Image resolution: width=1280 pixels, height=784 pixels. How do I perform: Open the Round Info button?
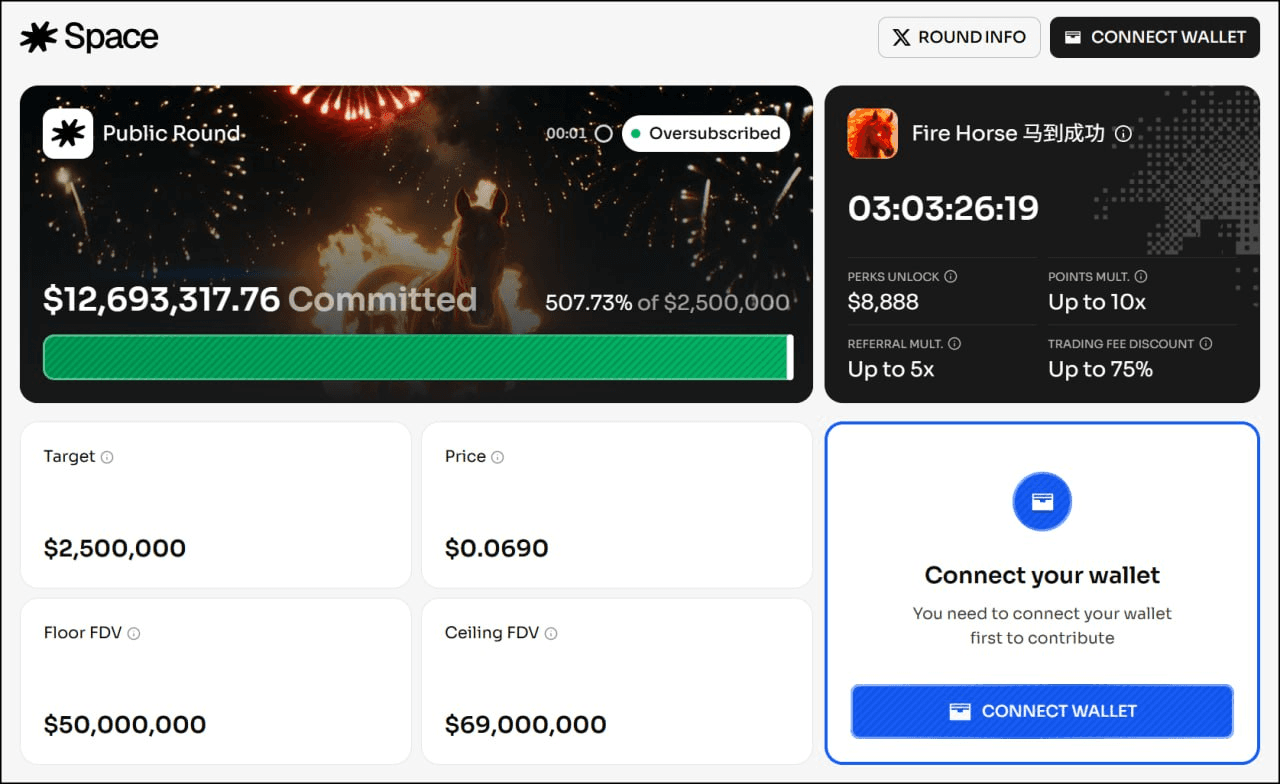[x=959, y=37]
